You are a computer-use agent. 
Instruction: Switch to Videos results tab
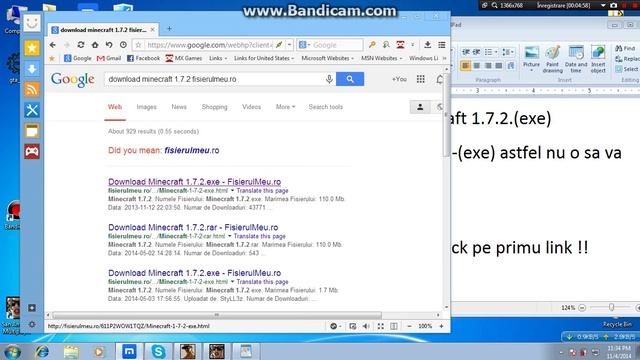click(251, 107)
